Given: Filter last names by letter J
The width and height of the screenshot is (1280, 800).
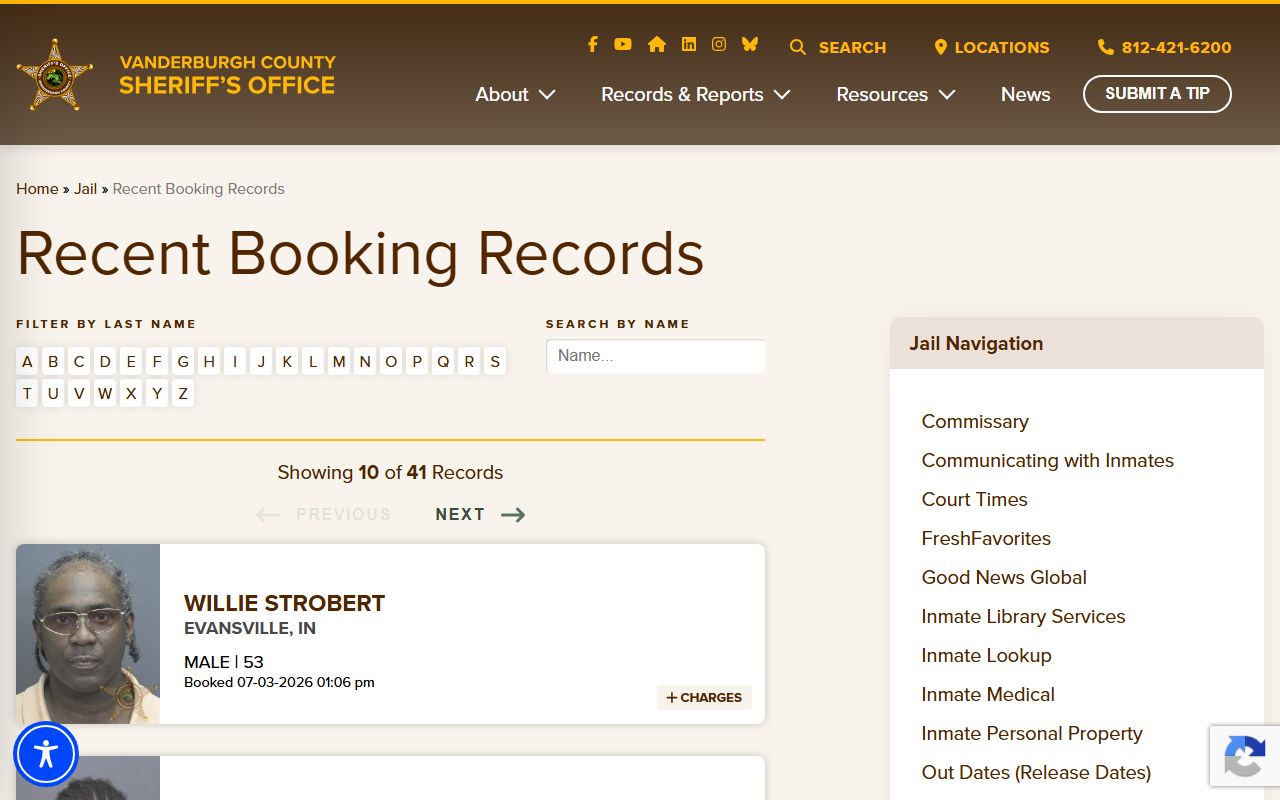Looking at the screenshot, I should (261, 362).
